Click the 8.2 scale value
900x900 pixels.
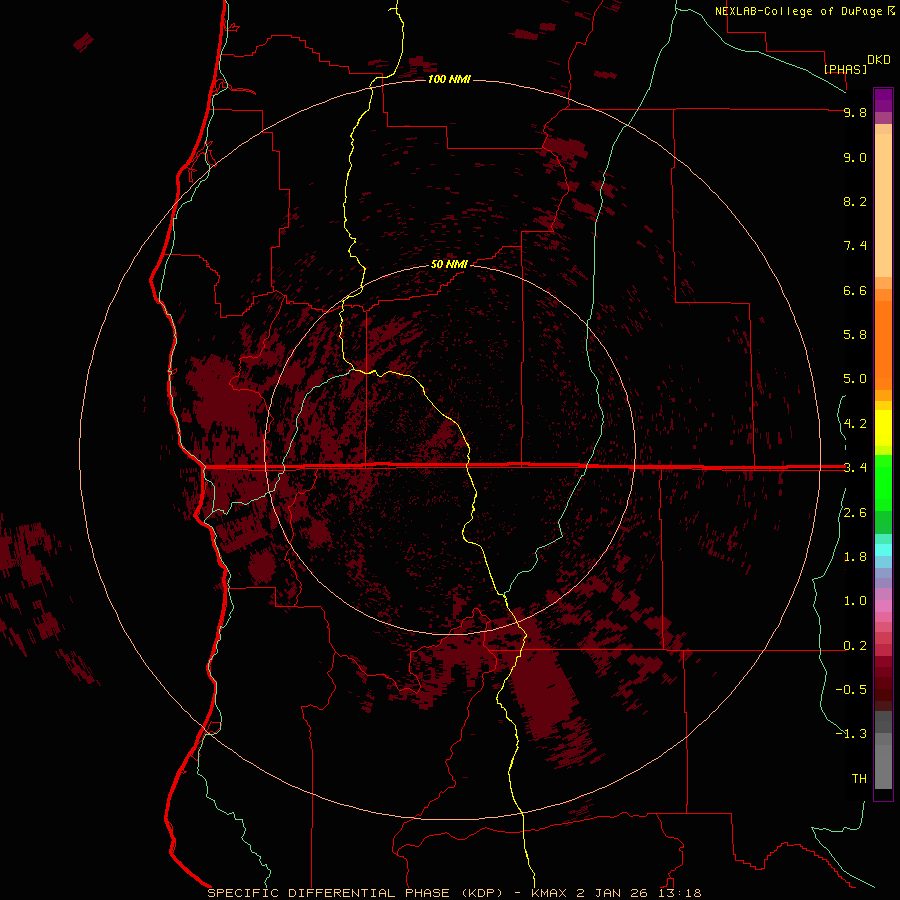855,201
